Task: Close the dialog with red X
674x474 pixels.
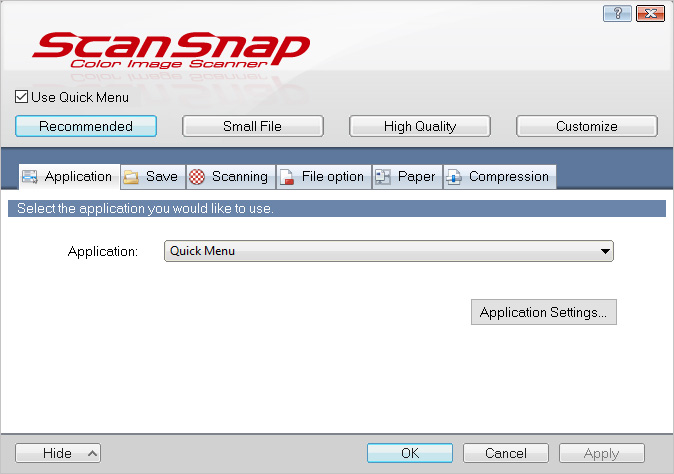Action: pos(650,13)
